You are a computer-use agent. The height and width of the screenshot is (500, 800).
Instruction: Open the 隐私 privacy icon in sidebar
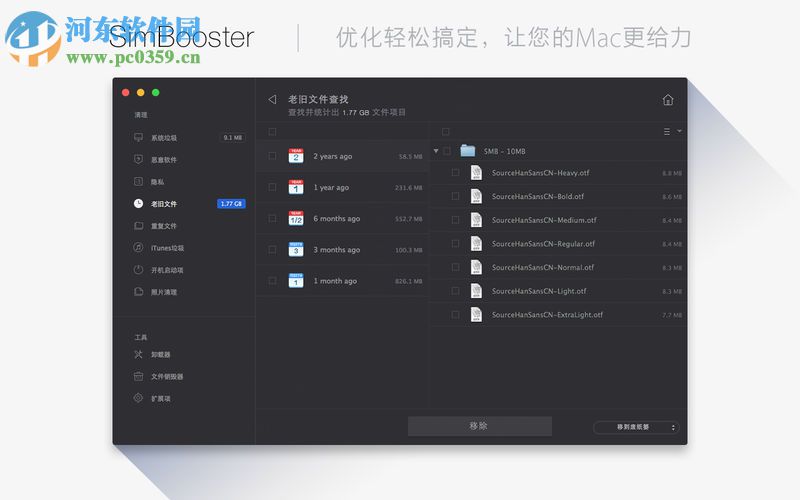click(138, 181)
